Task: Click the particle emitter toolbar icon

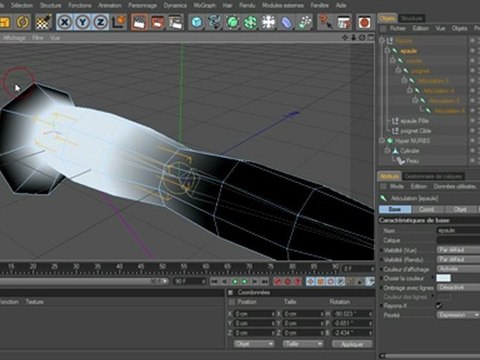Action: 304,22
